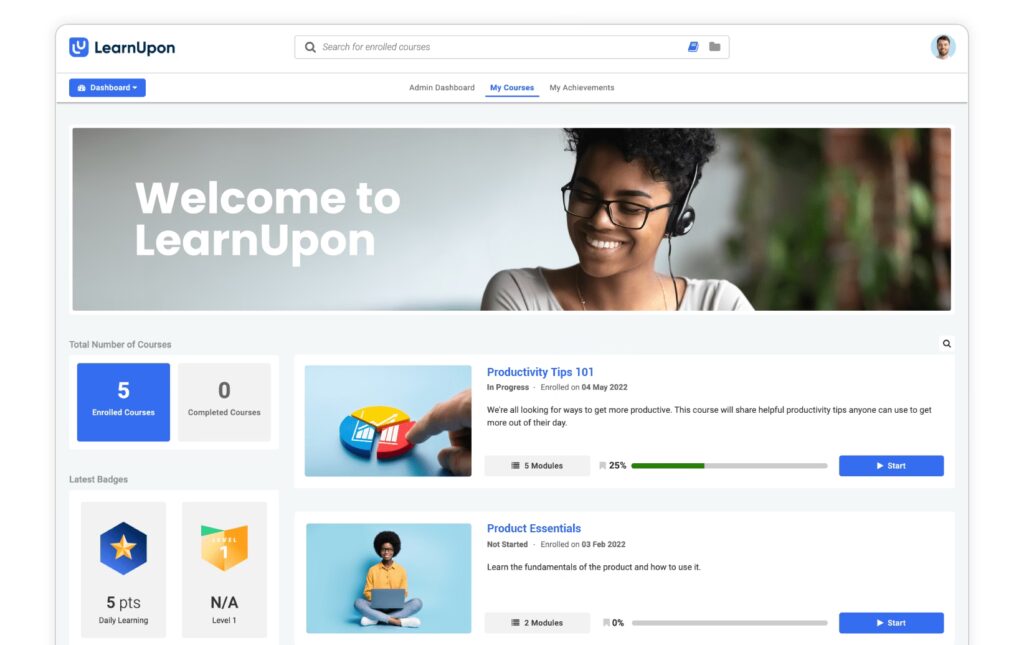Image resolution: width=1024 pixels, height=645 pixels.
Task: Open the user profile avatar
Action: pyautogui.click(x=942, y=47)
